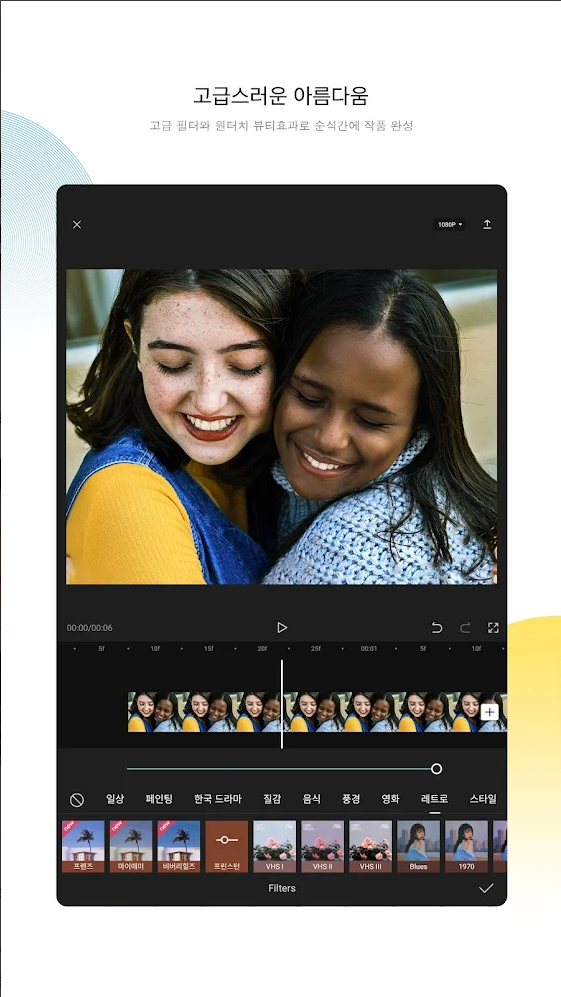Screen dimensions: 561x997
Task: Open the selected 프린스턴 filter adjustment
Action: (x=227, y=846)
